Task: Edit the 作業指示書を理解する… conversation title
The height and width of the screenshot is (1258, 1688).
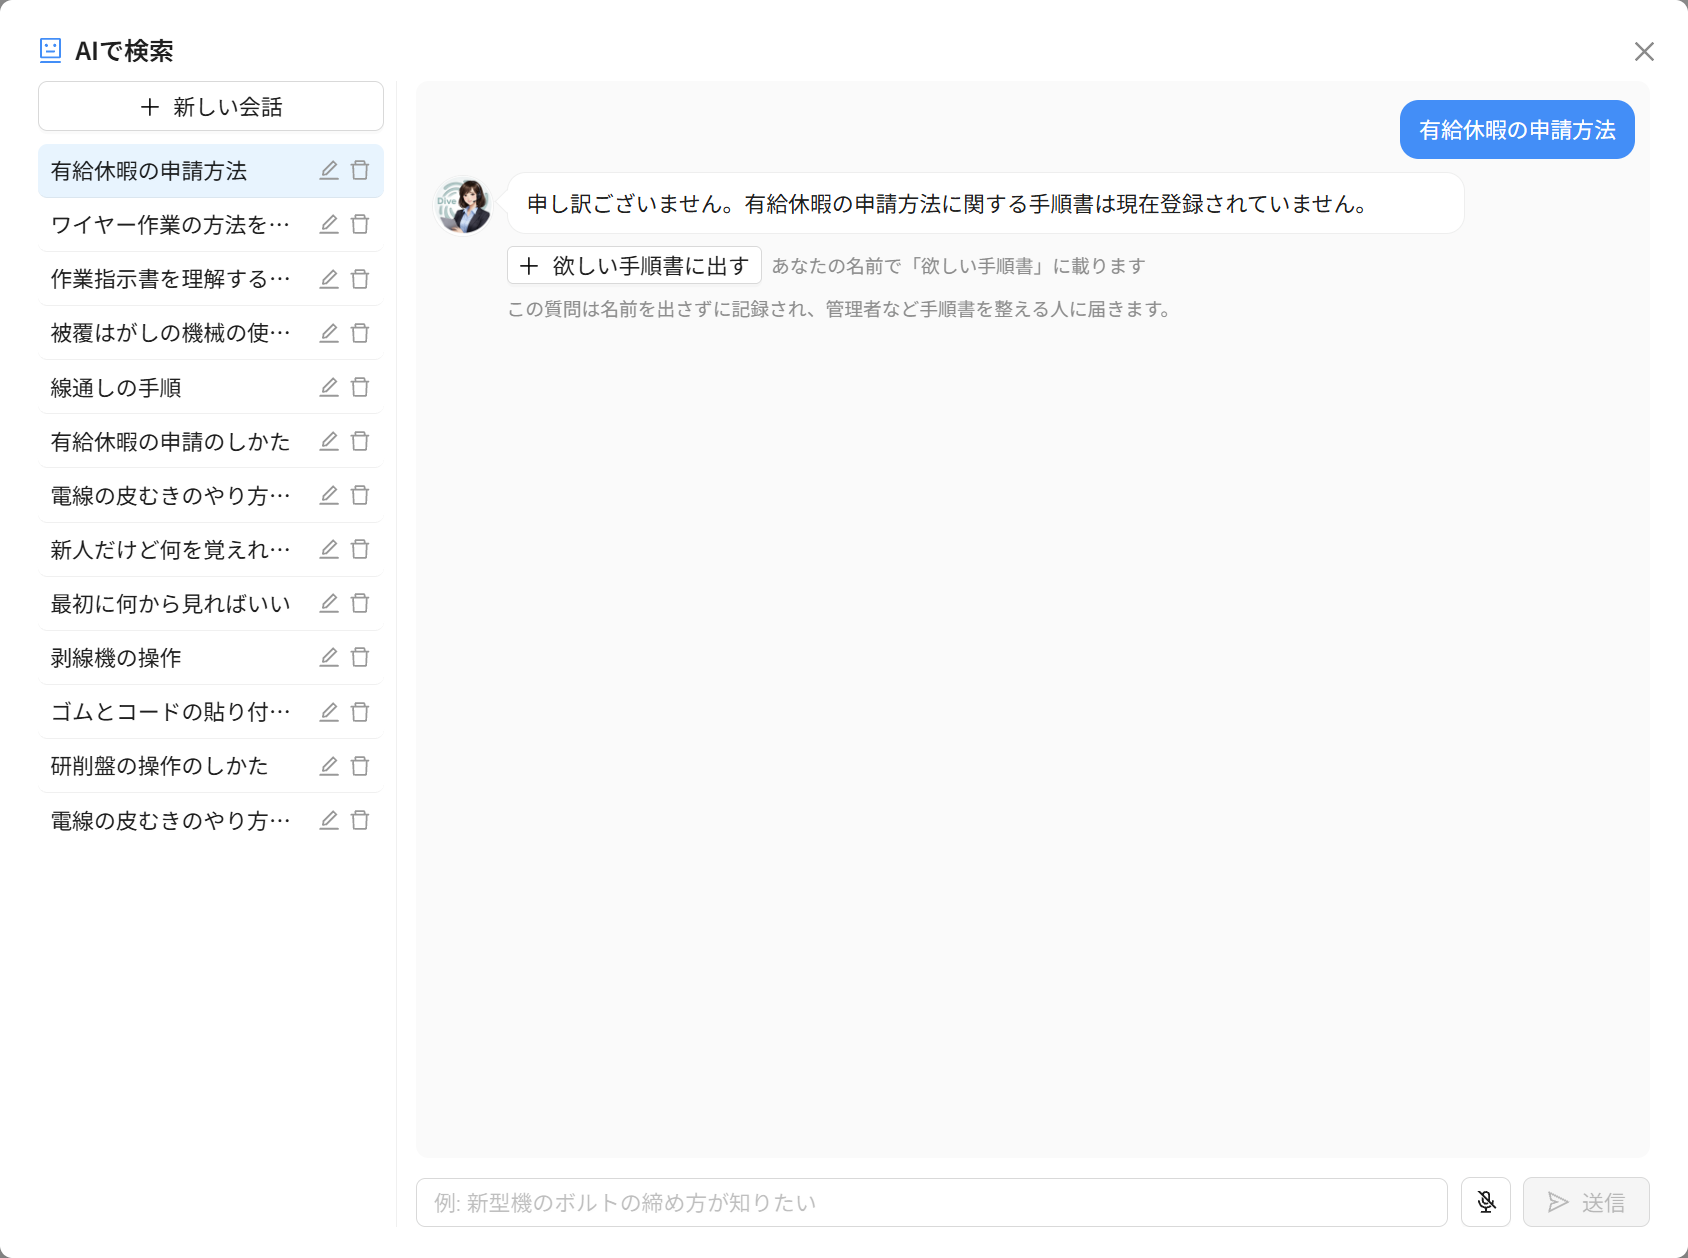Action: (329, 279)
